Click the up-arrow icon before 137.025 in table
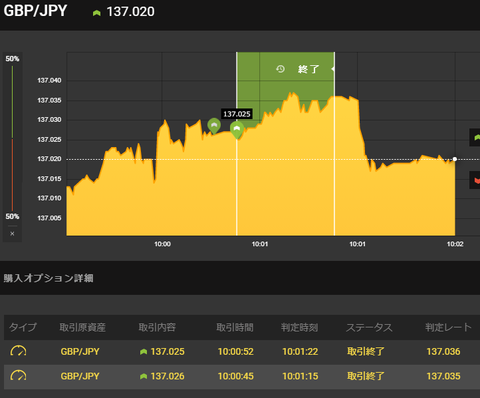The height and width of the screenshot is (398, 480). point(144,352)
